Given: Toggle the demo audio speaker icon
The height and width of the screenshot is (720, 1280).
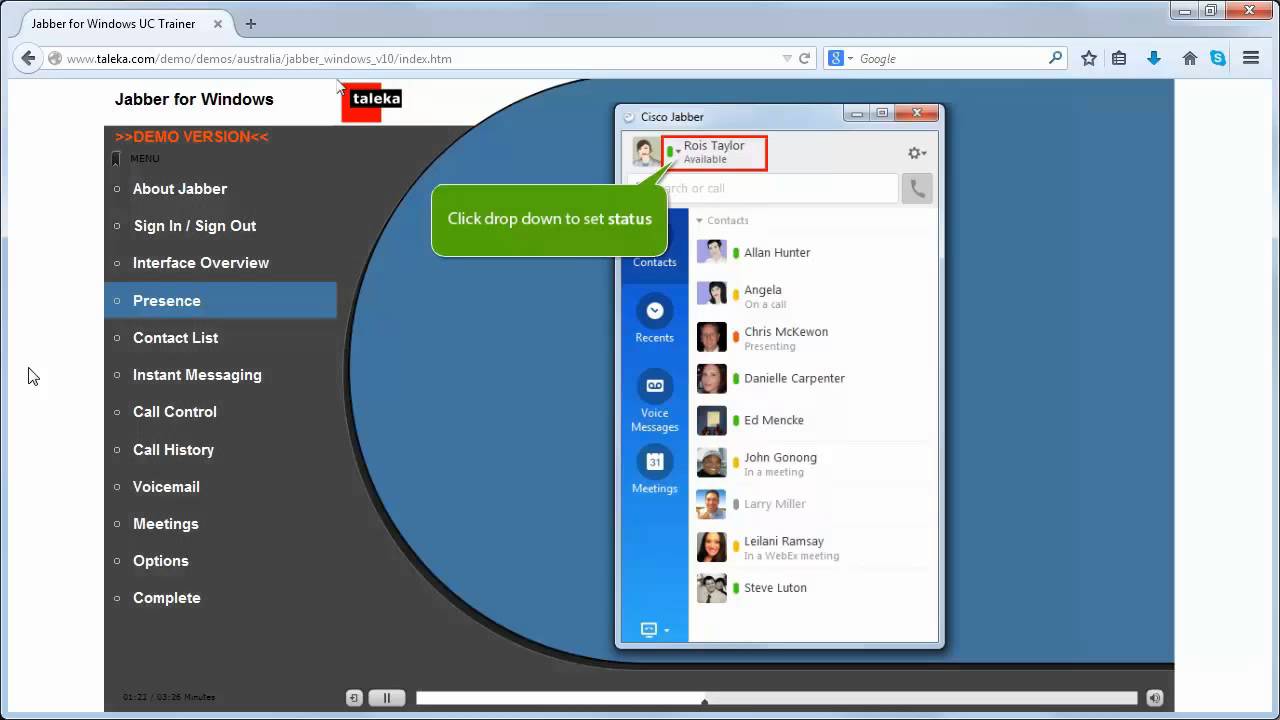Looking at the screenshot, I should (x=1154, y=698).
